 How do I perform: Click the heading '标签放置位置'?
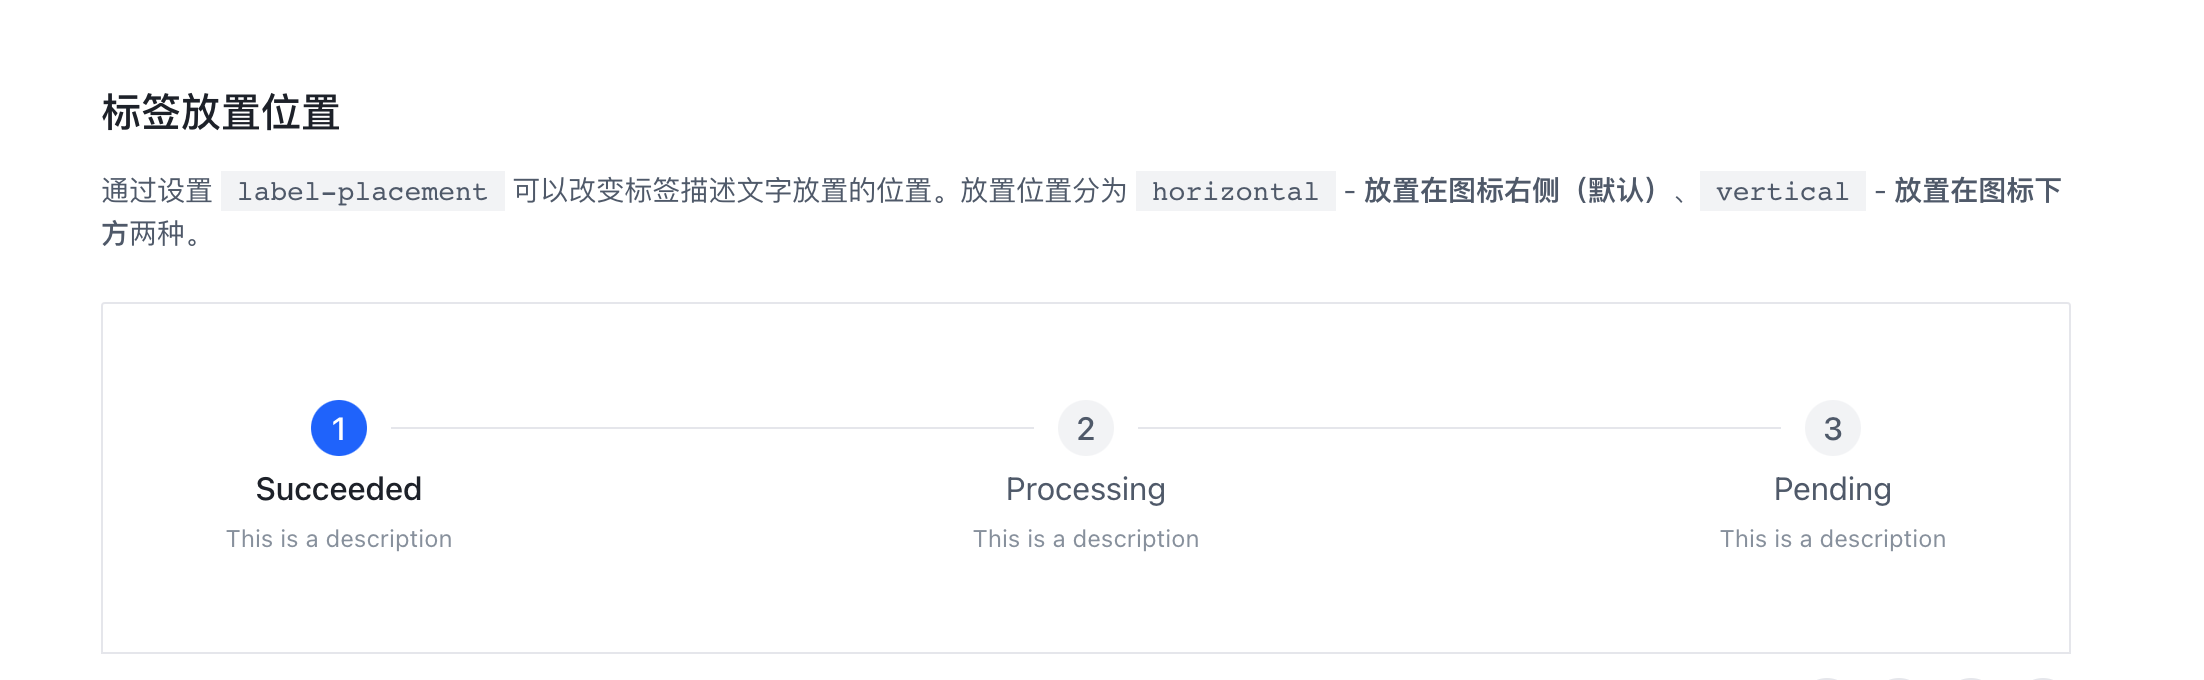pyautogui.click(x=222, y=112)
